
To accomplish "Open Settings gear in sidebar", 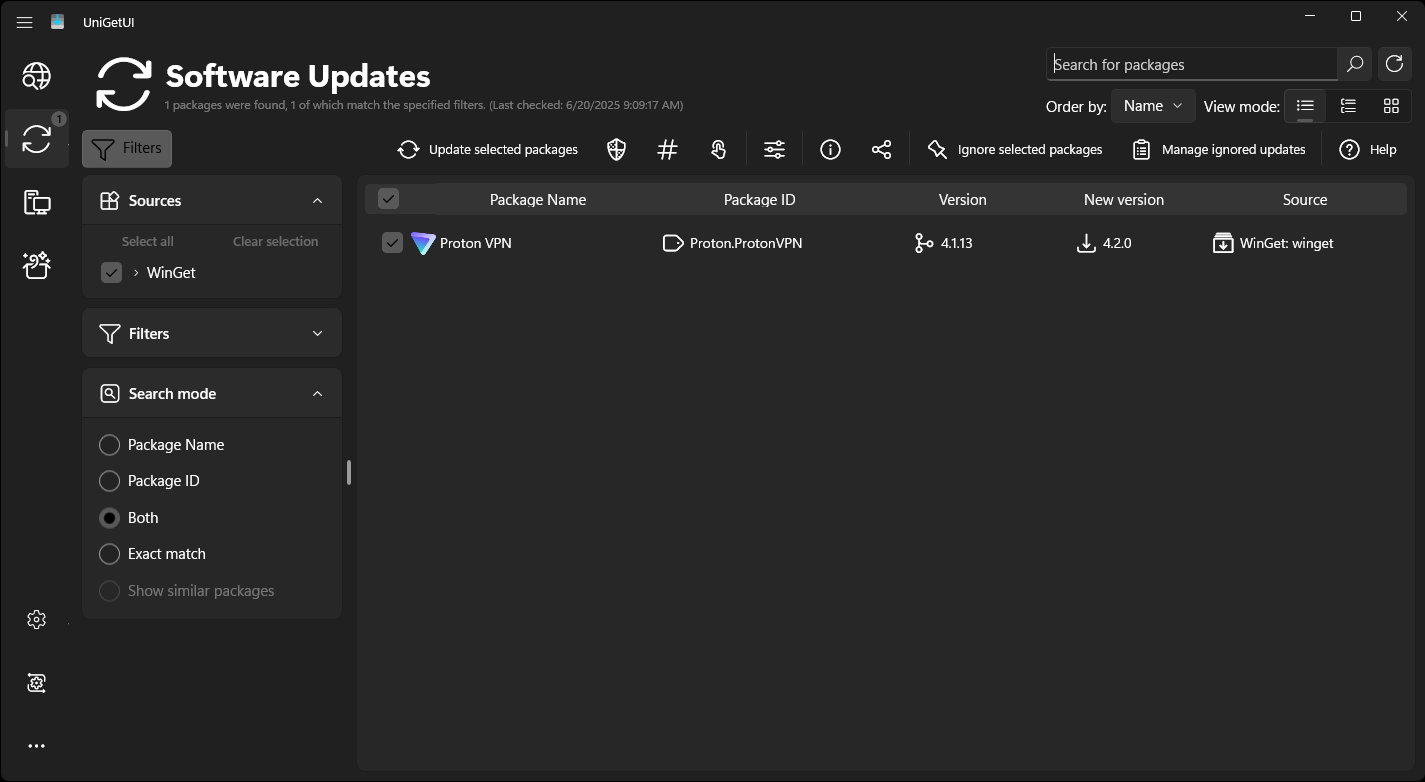I will [37, 620].
